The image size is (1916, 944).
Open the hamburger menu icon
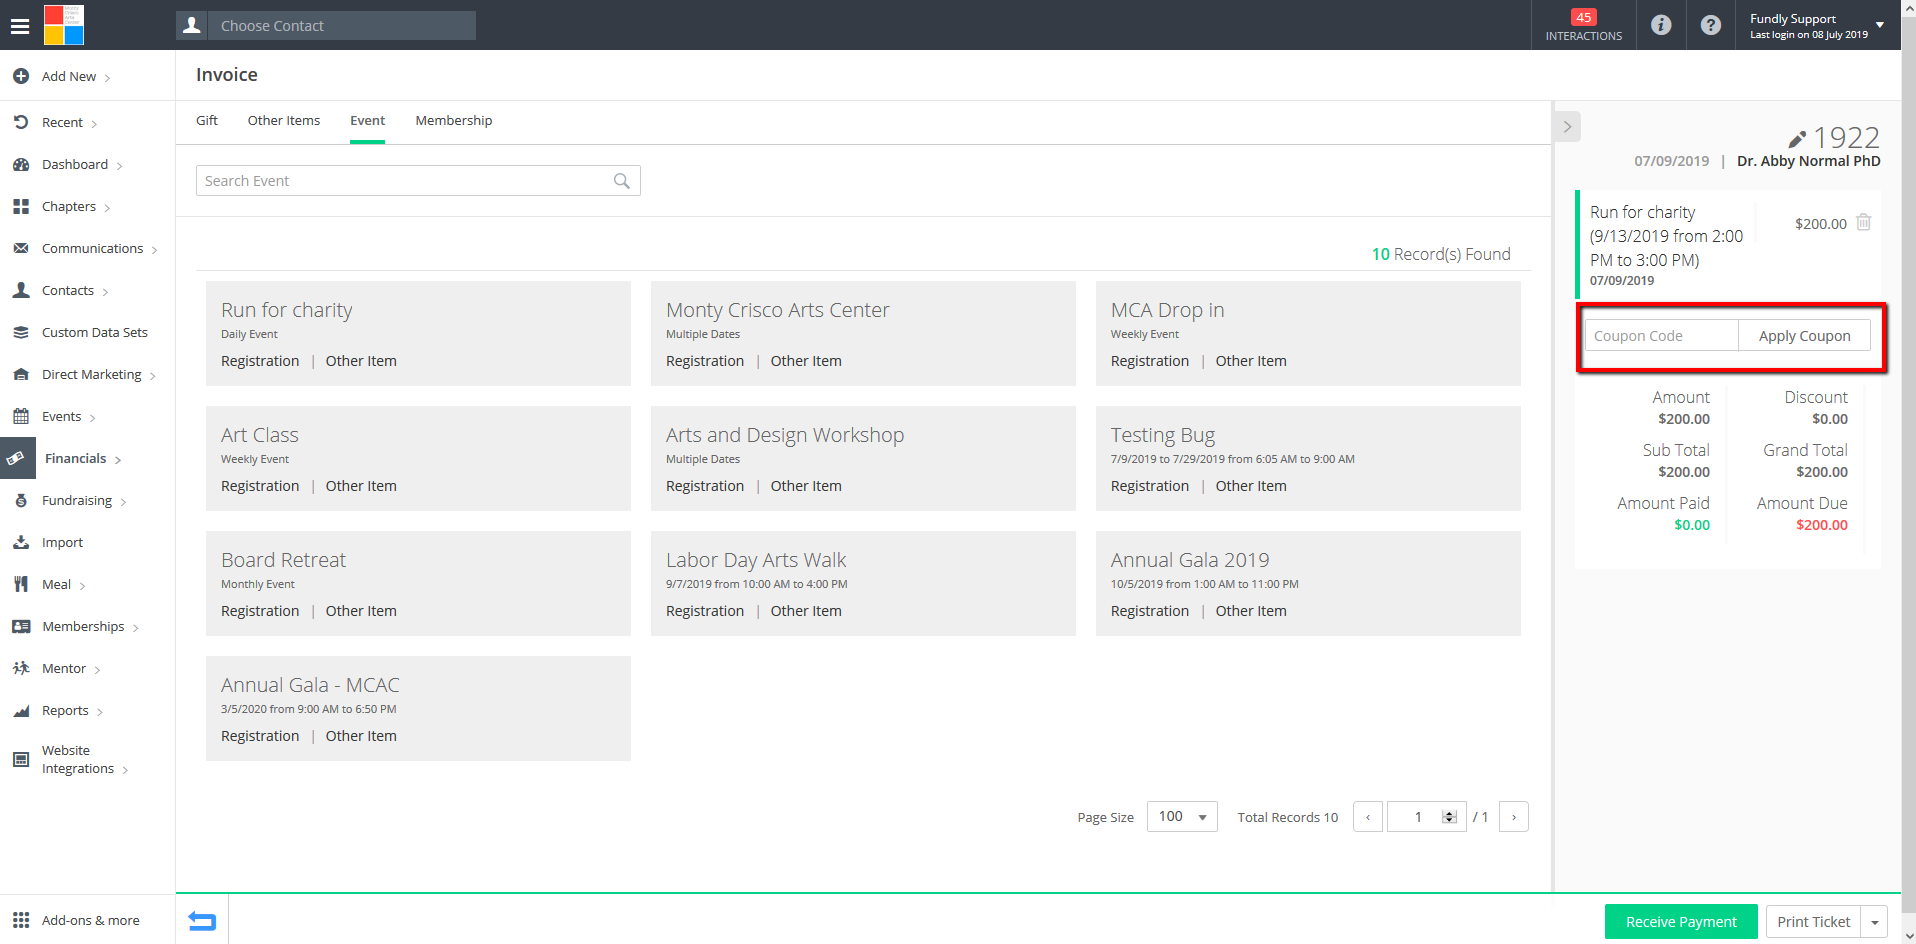coord(20,26)
